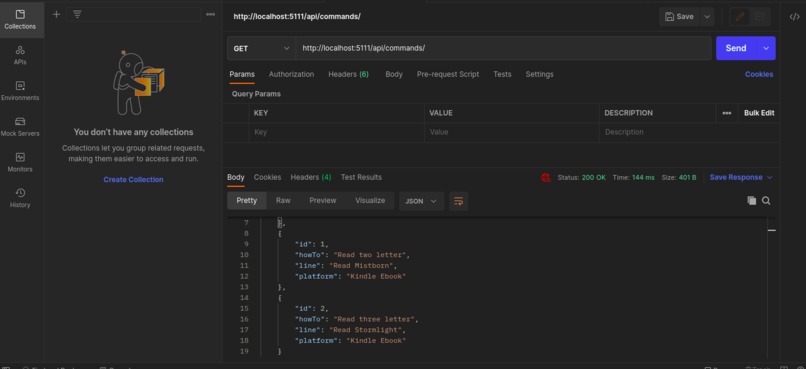Choose the Pretty view mode
The width and height of the screenshot is (806, 369).
(247, 200)
